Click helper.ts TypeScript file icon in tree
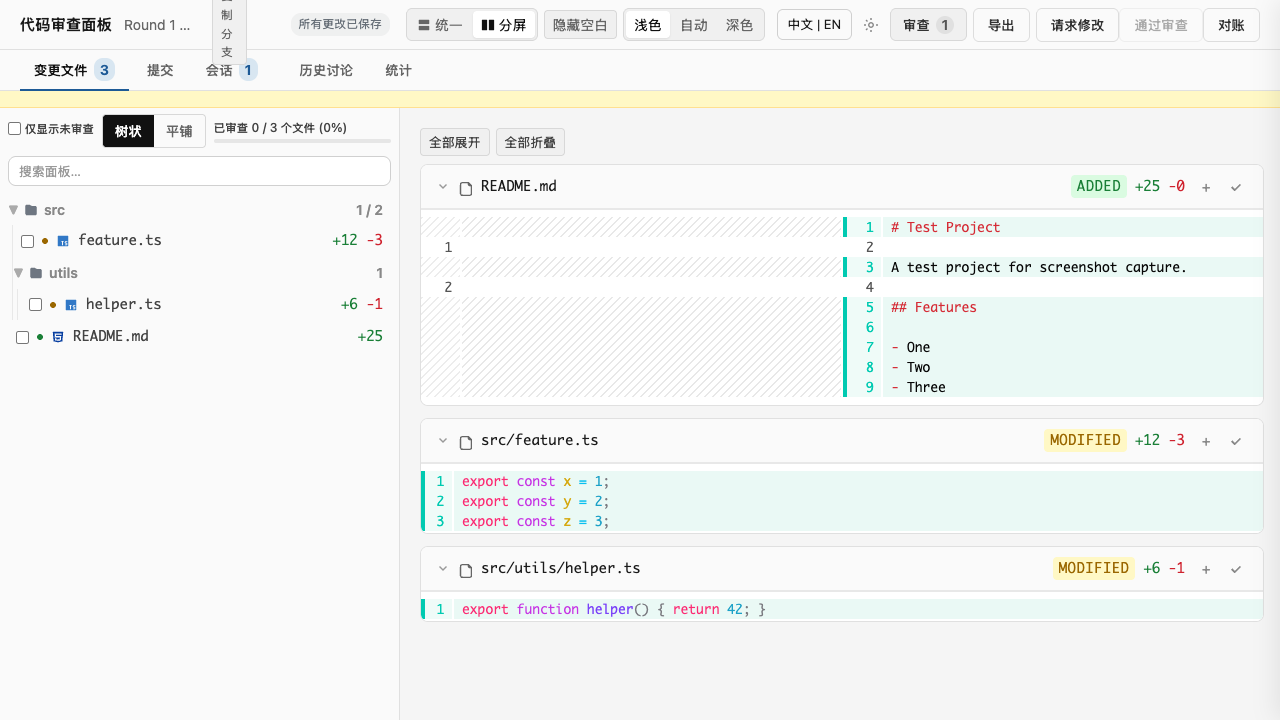Screen dimensions: 1280x720 pos(71,305)
